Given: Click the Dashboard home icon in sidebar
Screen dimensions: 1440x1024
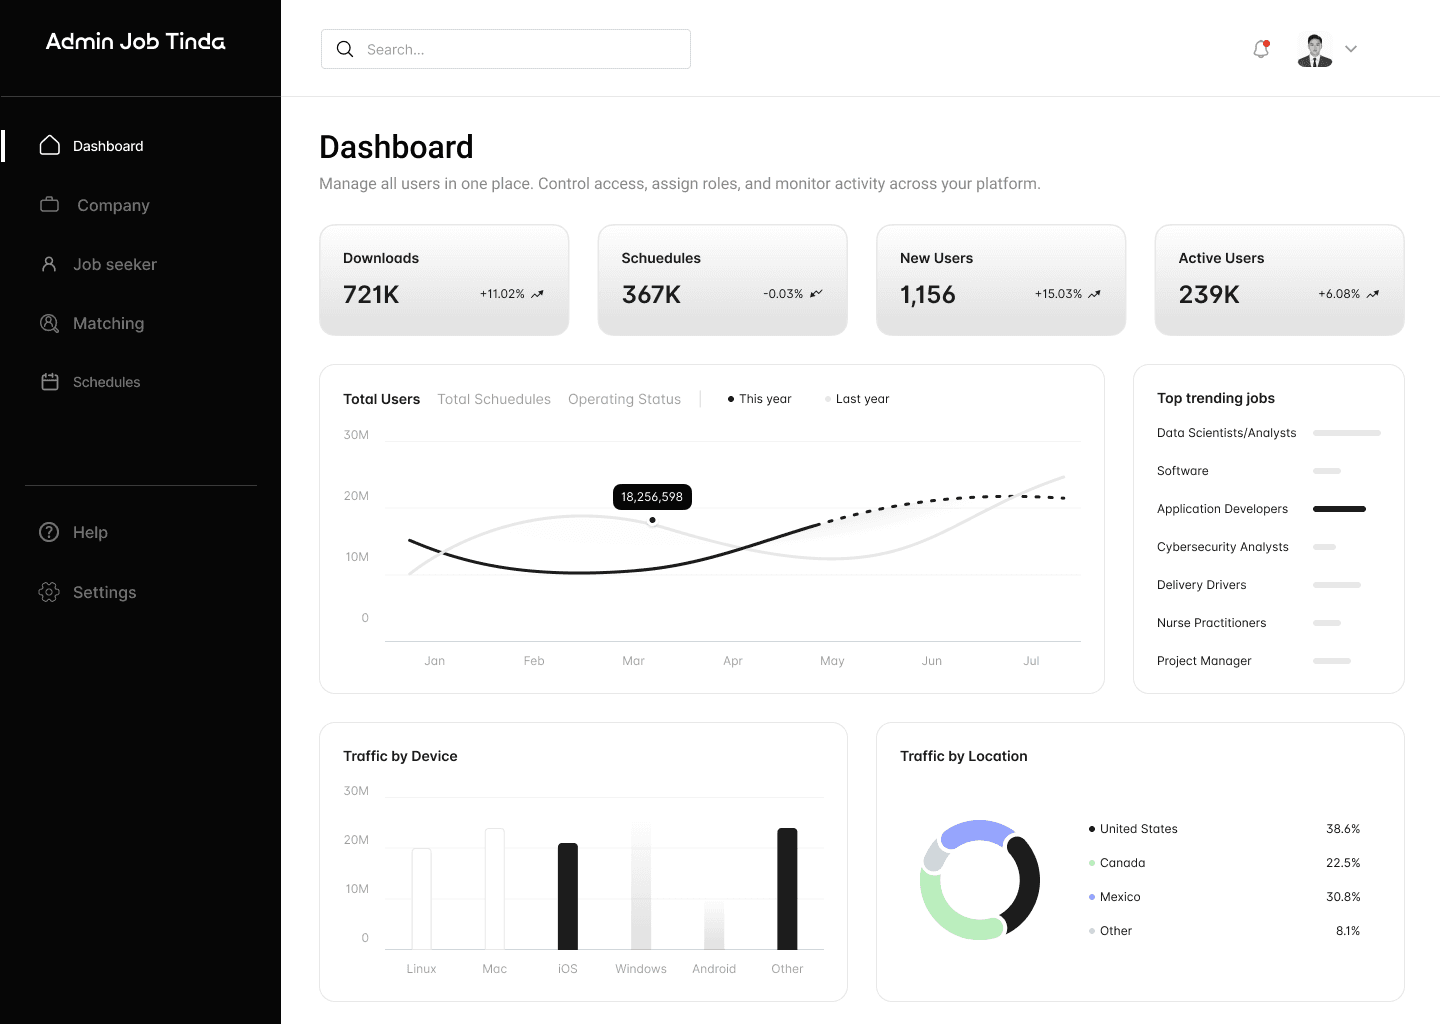Looking at the screenshot, I should point(50,146).
